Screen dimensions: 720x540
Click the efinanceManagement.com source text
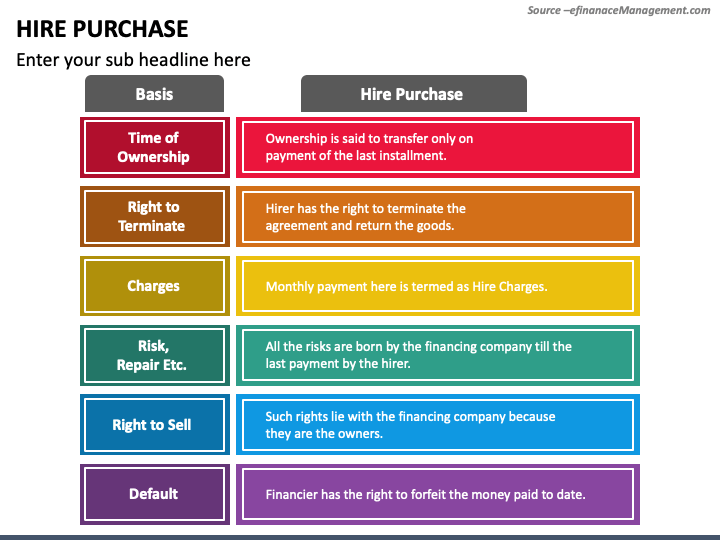click(619, 10)
